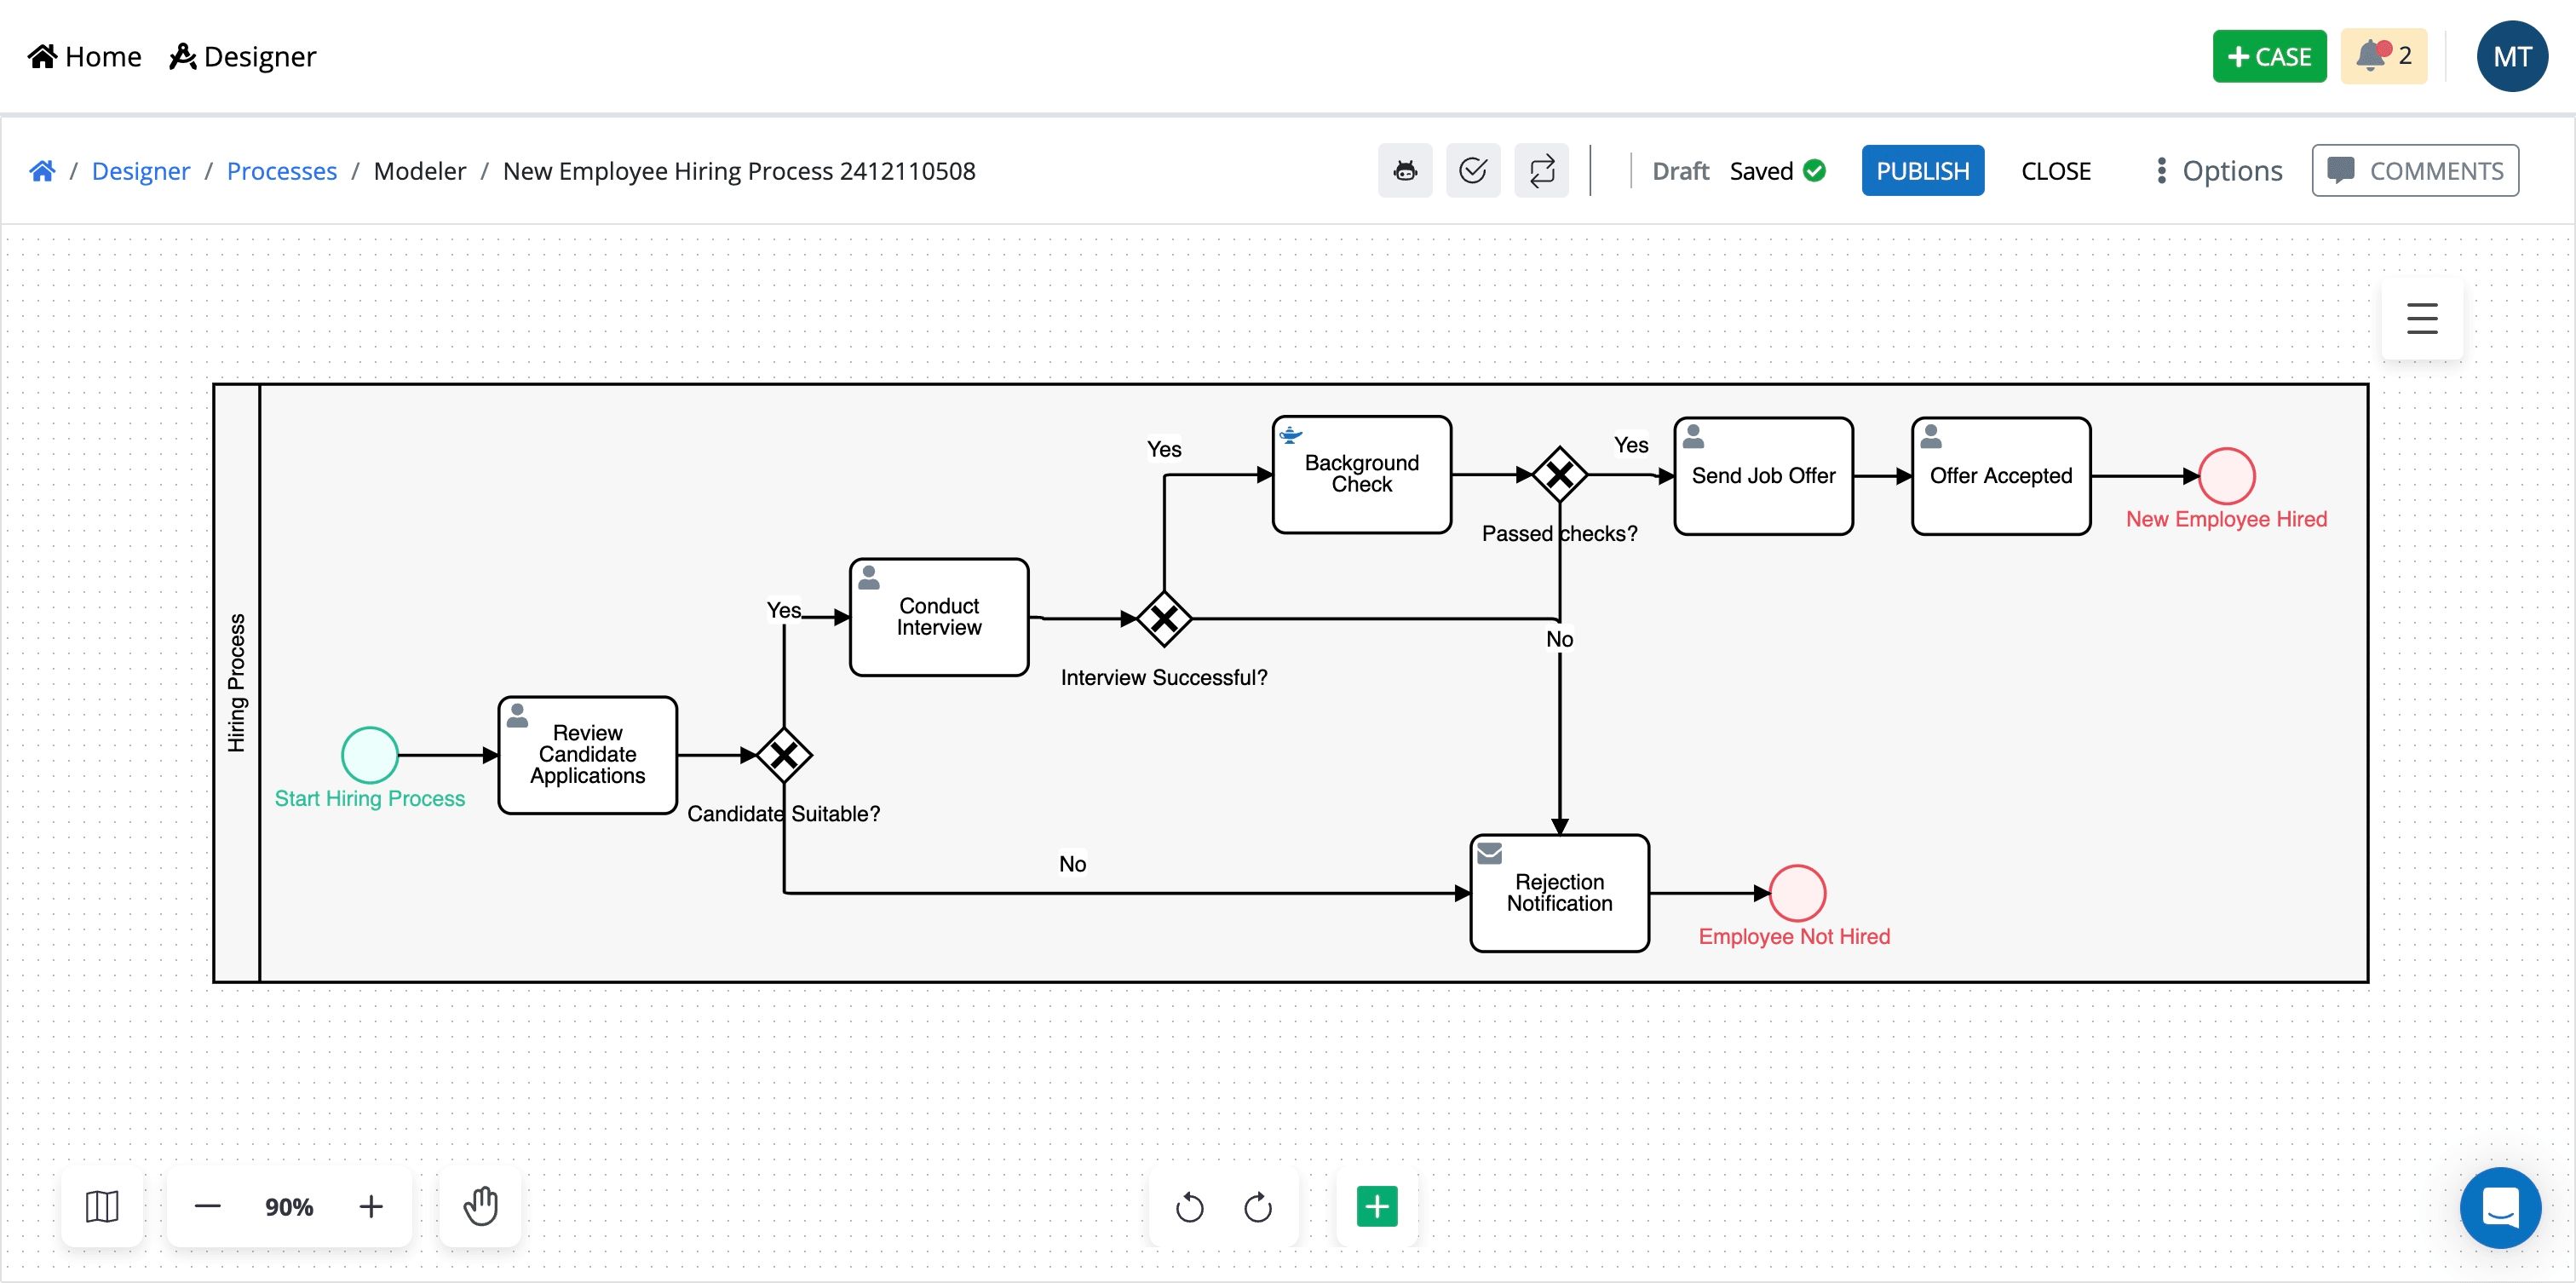Click the green add element button
Image resolution: width=2576 pixels, height=1283 pixels.
pyautogui.click(x=1377, y=1206)
